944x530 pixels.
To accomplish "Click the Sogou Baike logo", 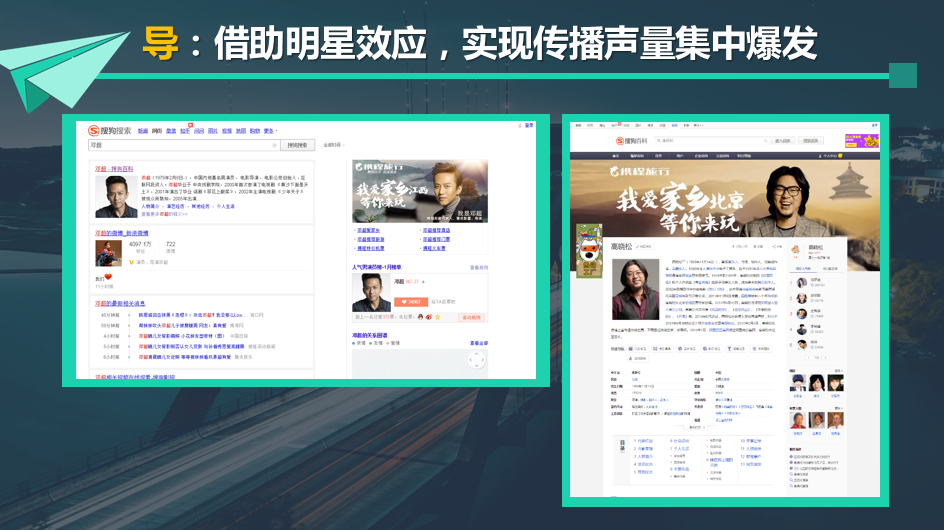I will point(632,141).
